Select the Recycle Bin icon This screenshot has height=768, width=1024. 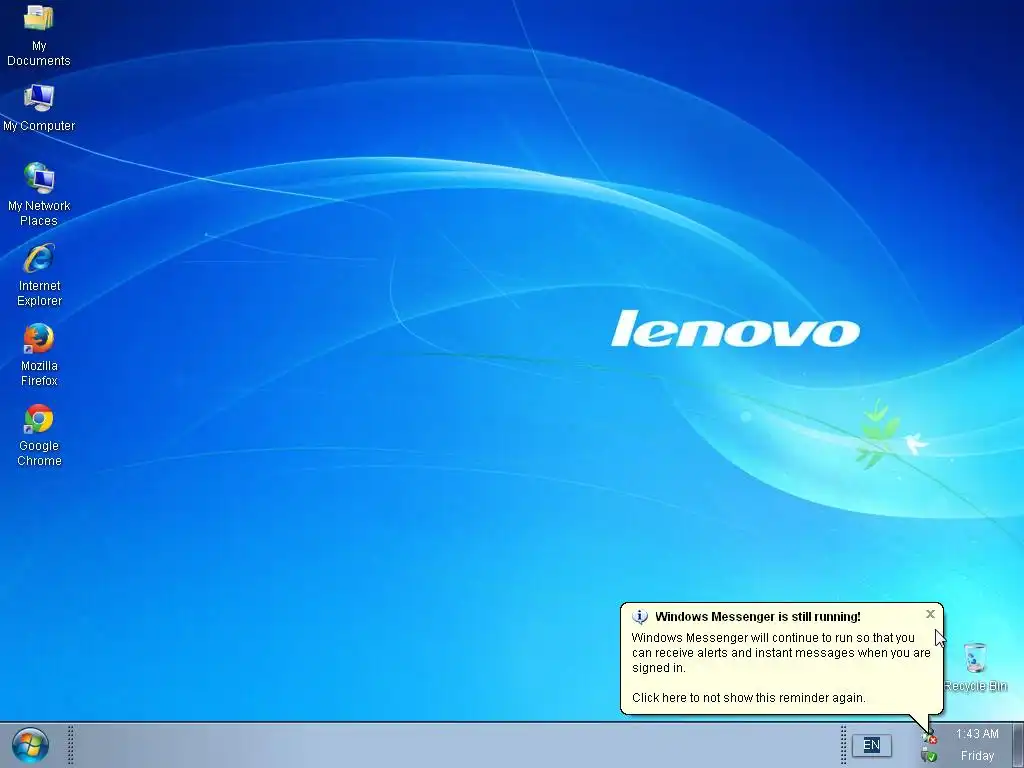(975, 667)
